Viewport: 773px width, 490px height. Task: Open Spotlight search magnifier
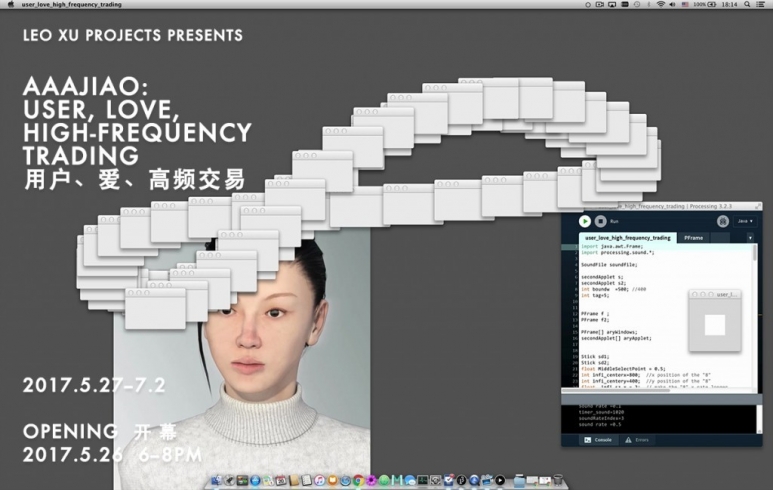click(746, 5)
